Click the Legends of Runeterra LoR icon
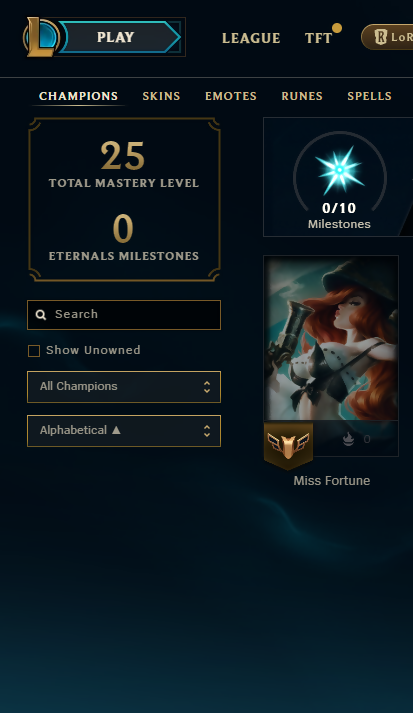This screenshot has width=413, height=713. click(381, 37)
